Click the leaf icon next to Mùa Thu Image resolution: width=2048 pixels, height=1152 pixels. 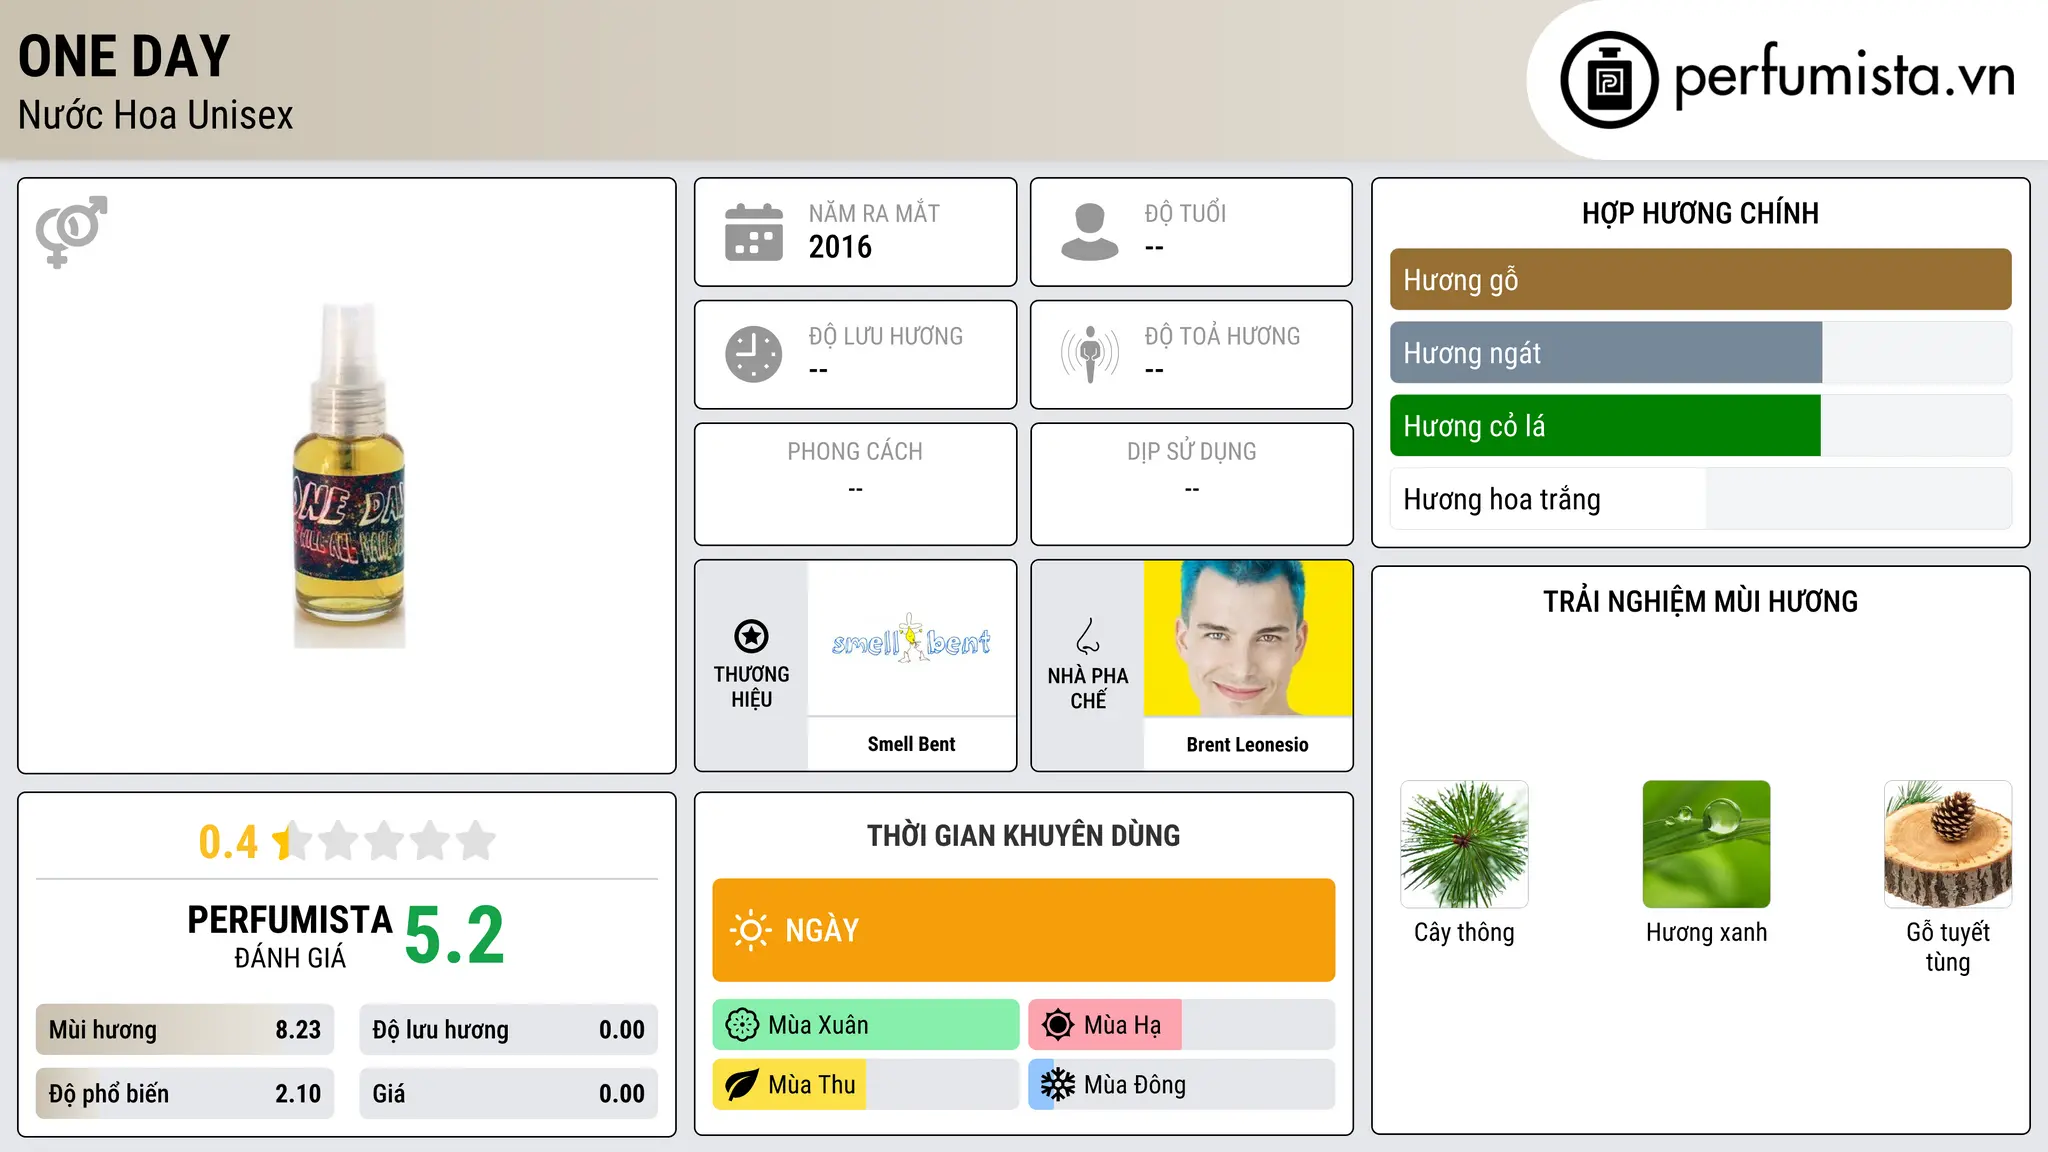[742, 1085]
